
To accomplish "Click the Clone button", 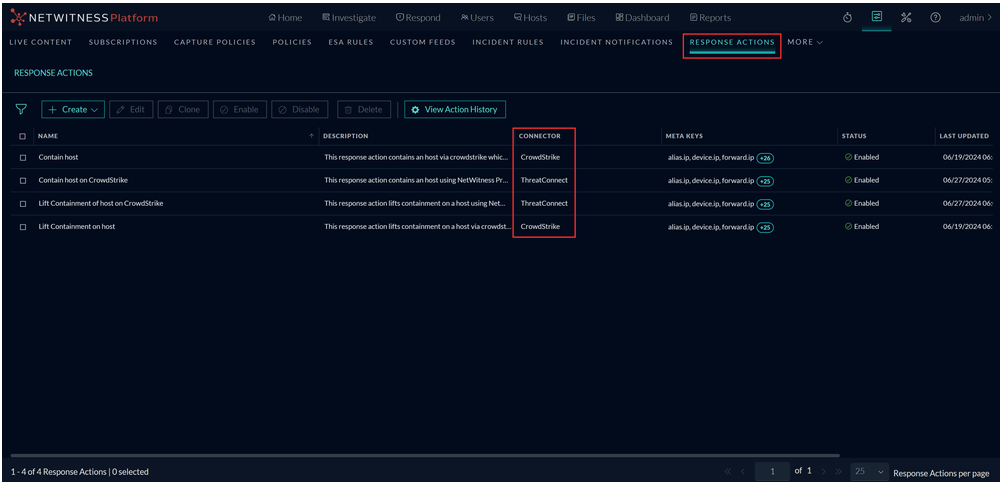I will [183, 109].
